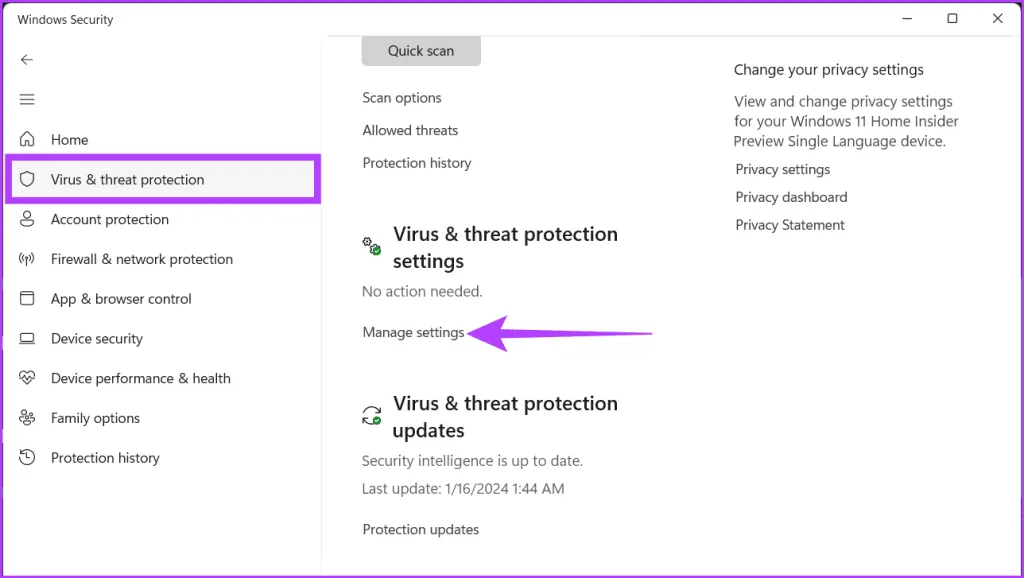Click the App & browser control icon
1024x578 pixels.
[28, 299]
